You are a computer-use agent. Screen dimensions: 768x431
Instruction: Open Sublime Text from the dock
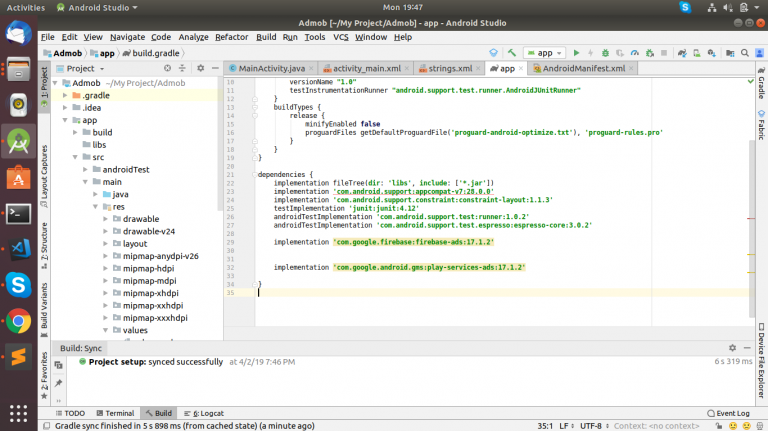[x=19, y=357]
